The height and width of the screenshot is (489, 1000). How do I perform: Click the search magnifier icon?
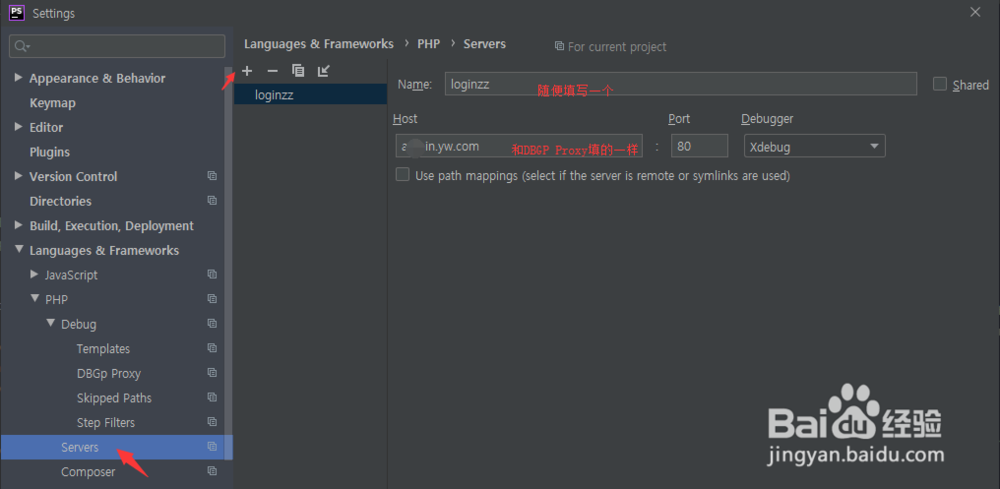pyautogui.click(x=22, y=46)
